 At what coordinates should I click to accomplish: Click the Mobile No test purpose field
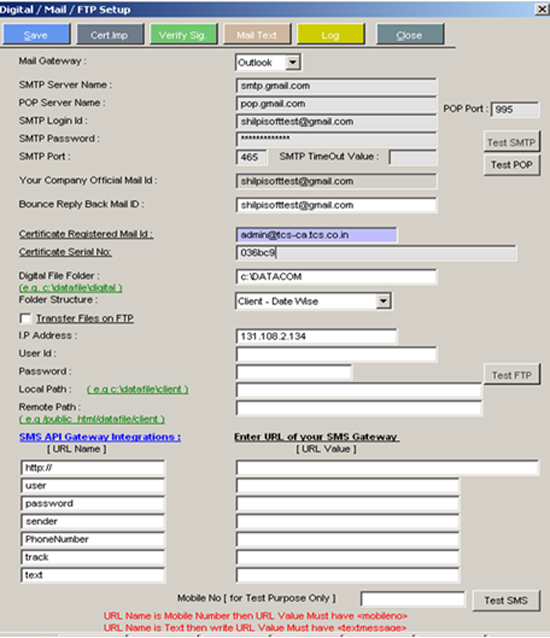coord(412,599)
